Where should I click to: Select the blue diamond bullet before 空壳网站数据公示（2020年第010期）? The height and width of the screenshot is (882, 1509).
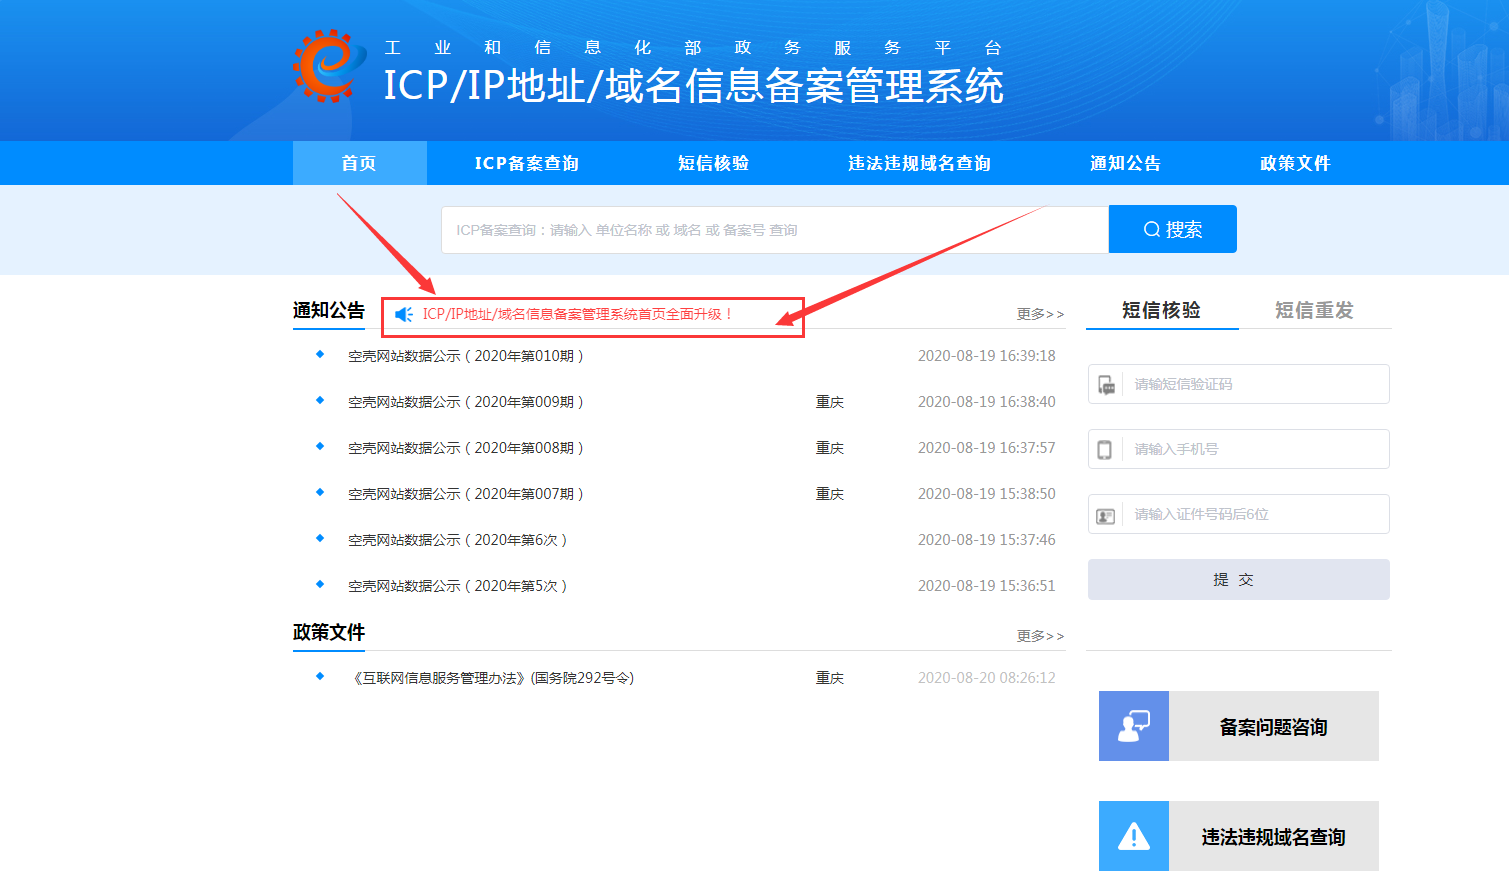click(318, 355)
